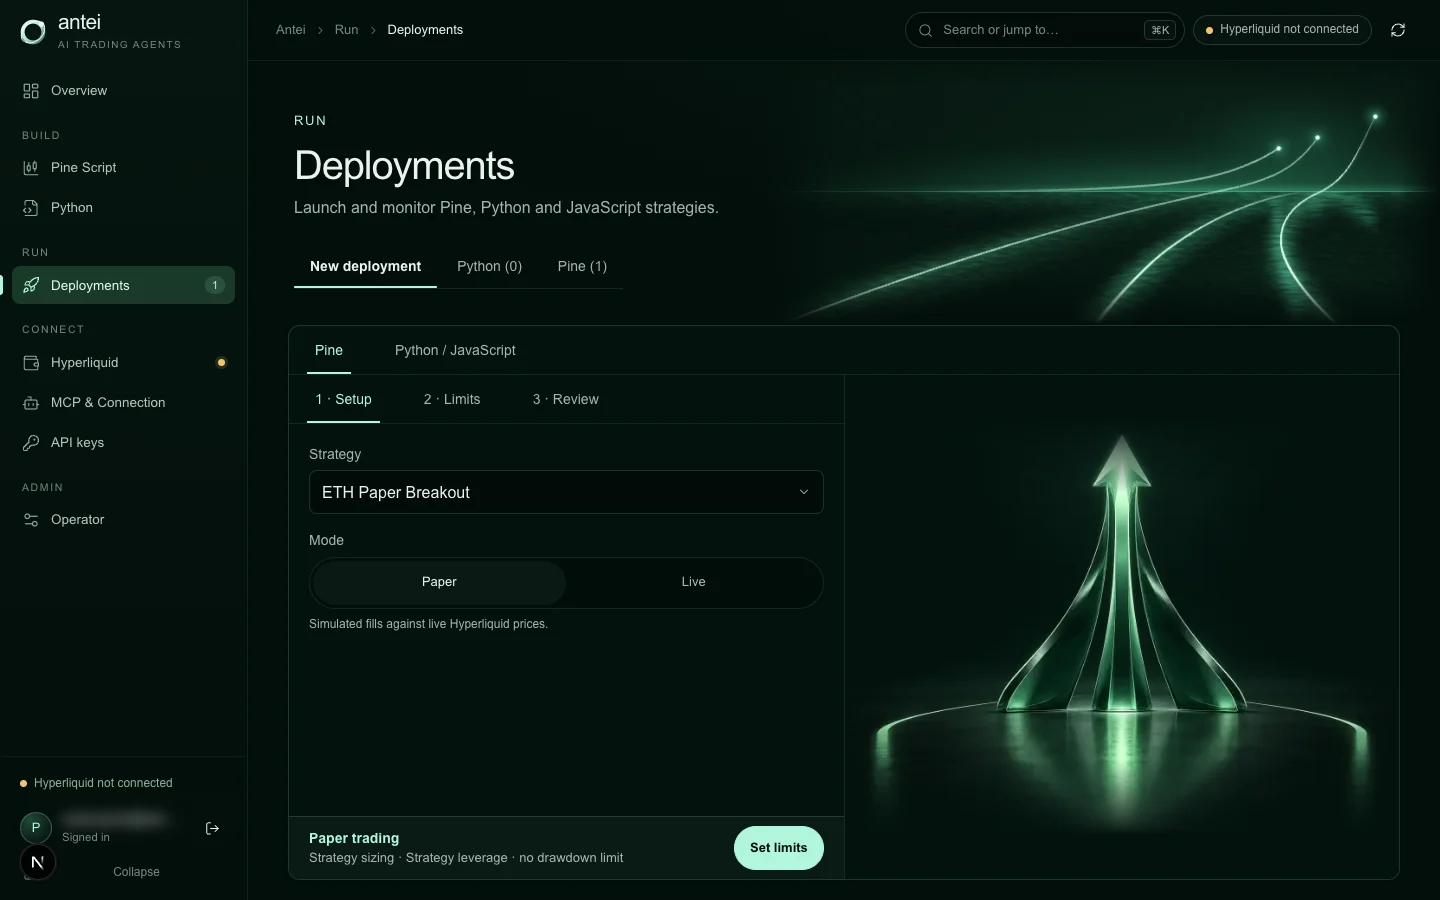Click the Deployments count badge 1

pos(215,285)
